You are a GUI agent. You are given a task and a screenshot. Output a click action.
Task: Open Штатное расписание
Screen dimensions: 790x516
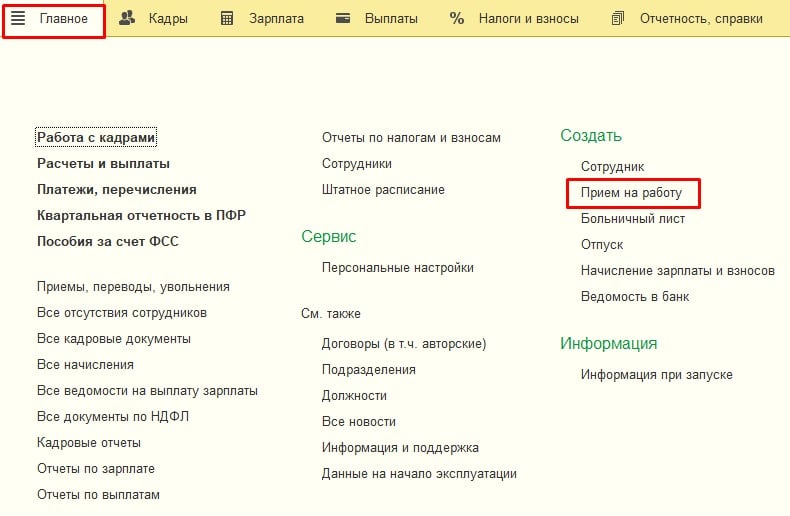pos(383,190)
